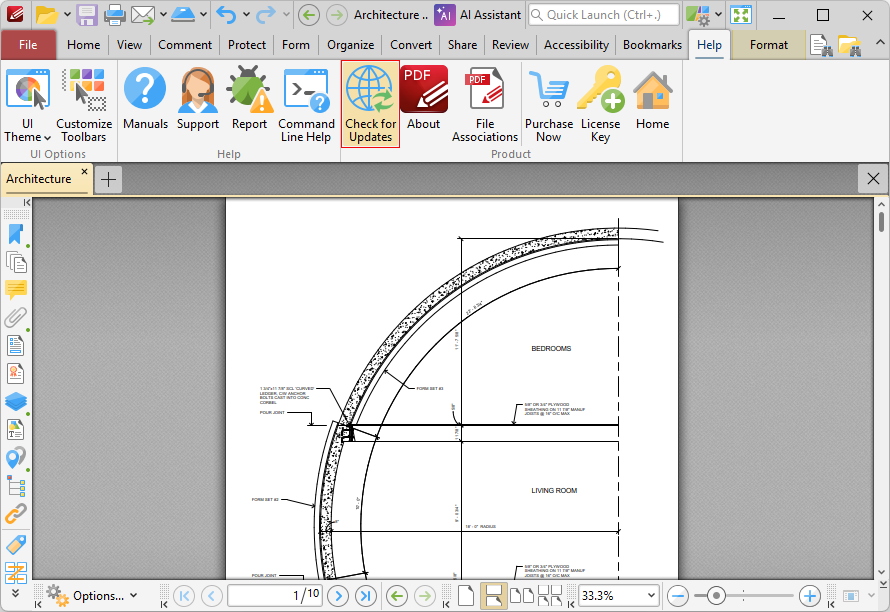Viewport: 890px width, 612px height.
Task: Select the Architecture document tab
Action: [39, 179]
